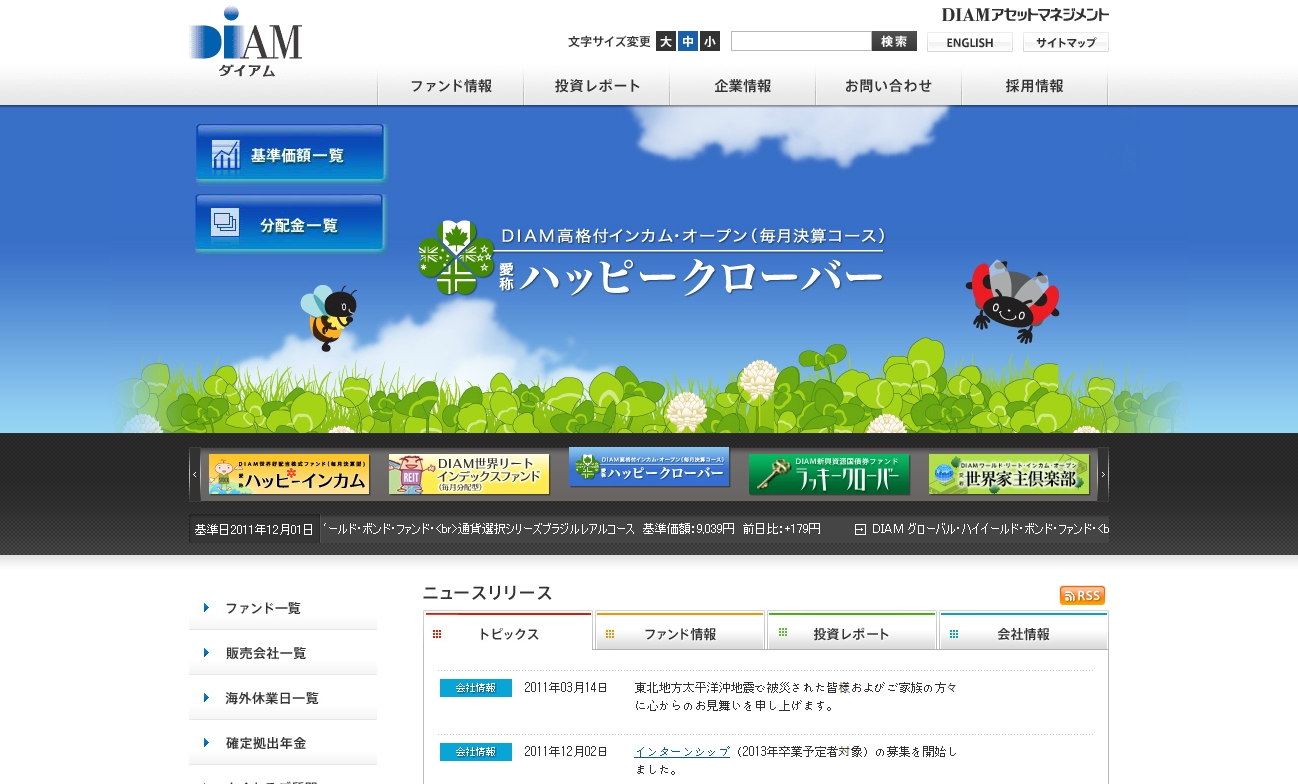Set text size to medium (中)
The image size is (1298, 784).
click(x=688, y=41)
